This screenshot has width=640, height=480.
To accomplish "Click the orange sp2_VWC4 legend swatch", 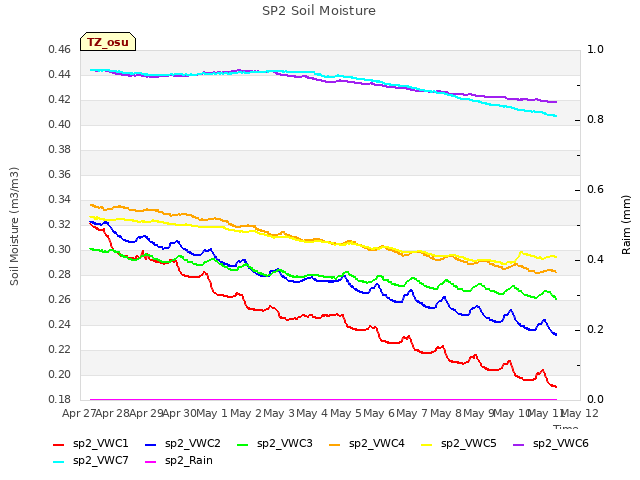I will click(x=335, y=445).
